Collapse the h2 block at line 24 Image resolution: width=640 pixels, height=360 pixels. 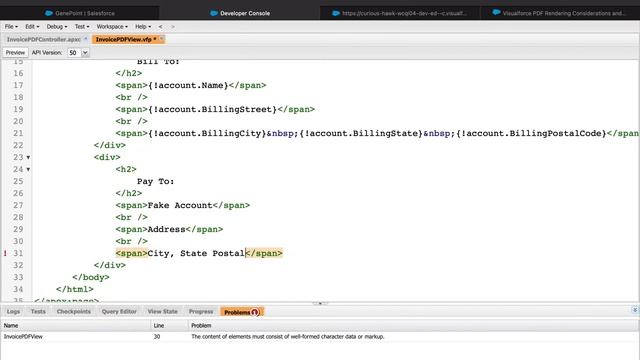(28, 169)
